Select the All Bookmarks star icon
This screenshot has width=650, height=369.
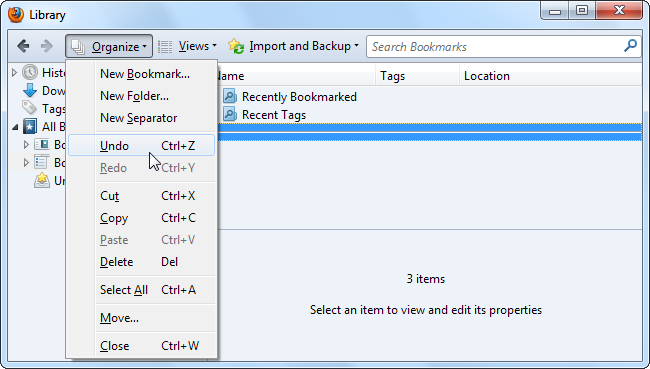(30, 126)
